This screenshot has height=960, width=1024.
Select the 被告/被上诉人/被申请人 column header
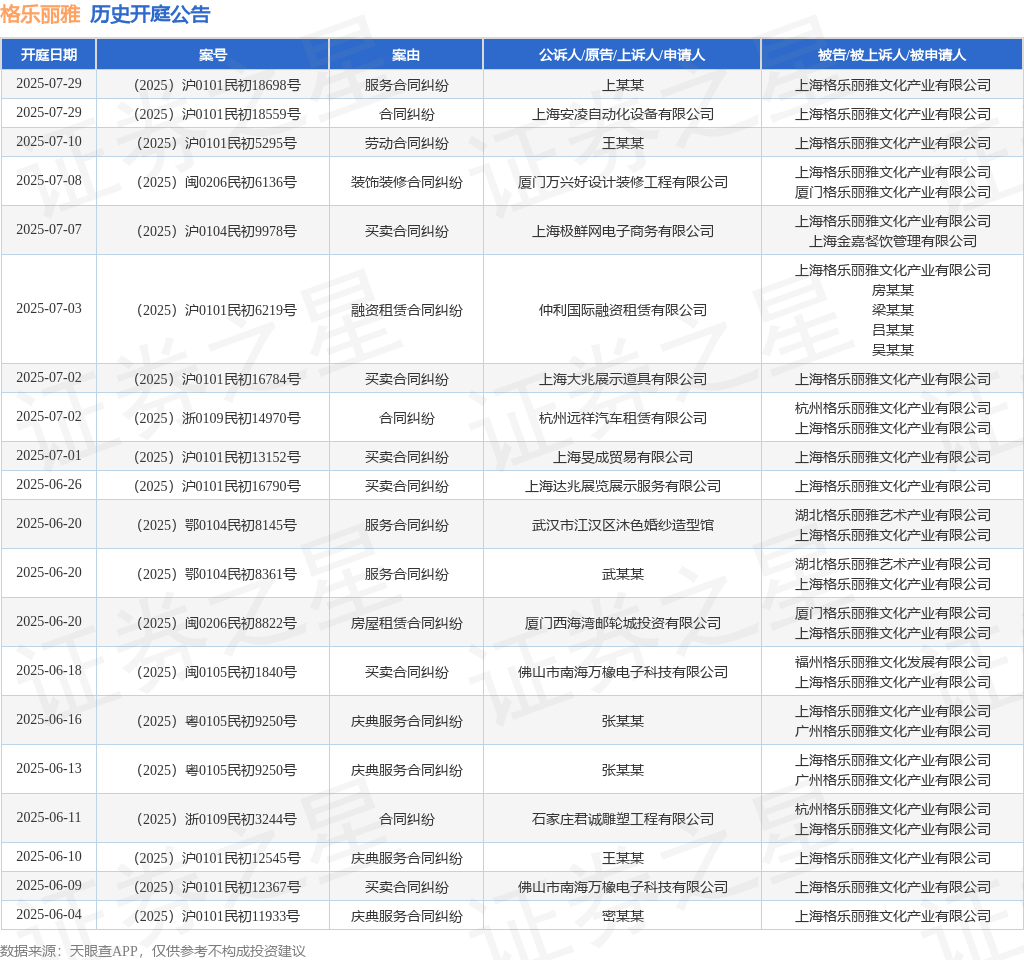coord(892,55)
